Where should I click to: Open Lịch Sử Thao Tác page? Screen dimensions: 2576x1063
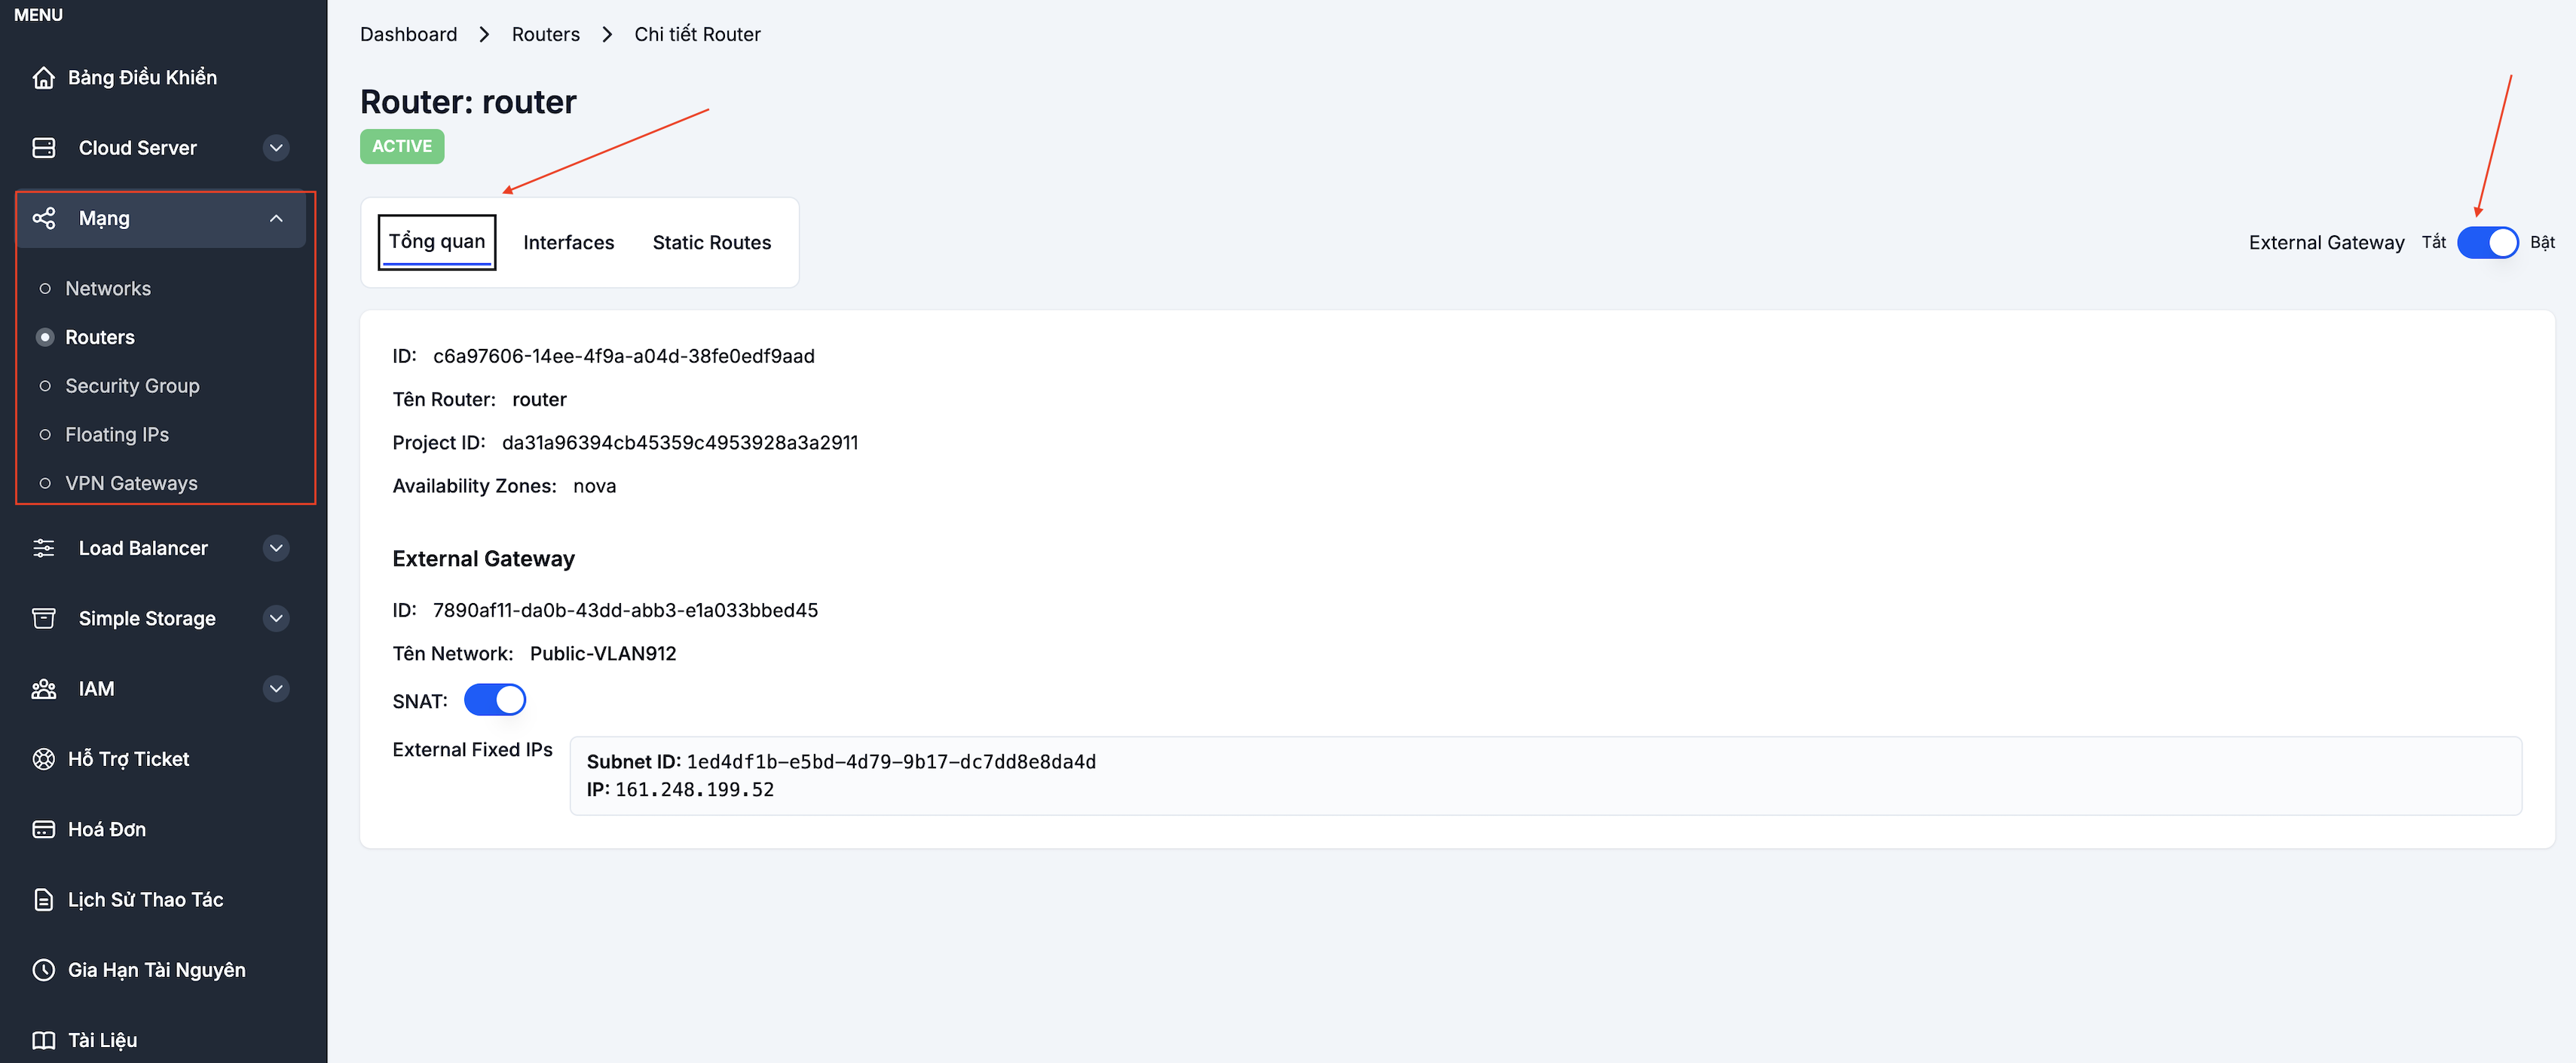145,900
